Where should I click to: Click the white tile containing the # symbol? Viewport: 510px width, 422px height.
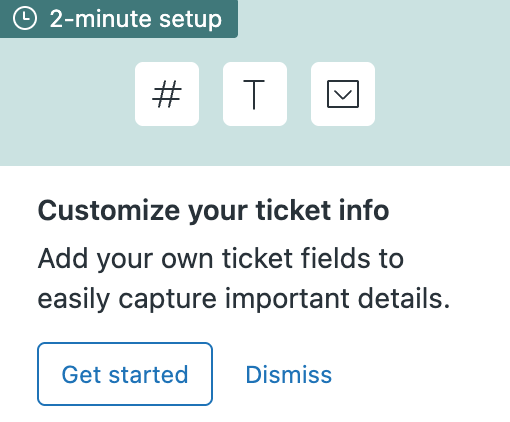point(167,94)
